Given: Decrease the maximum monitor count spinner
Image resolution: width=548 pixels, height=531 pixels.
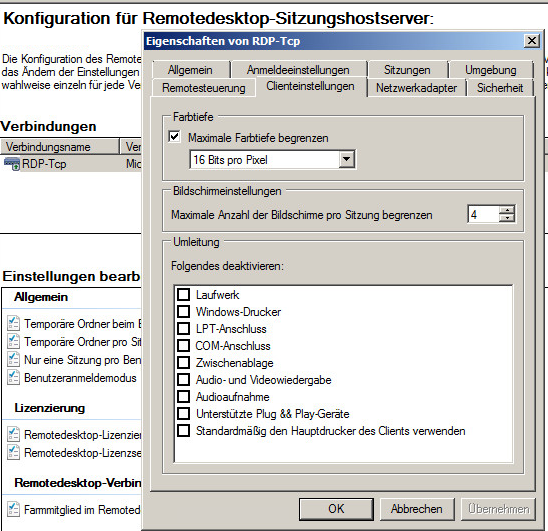Looking at the screenshot, I should click(x=506, y=218).
